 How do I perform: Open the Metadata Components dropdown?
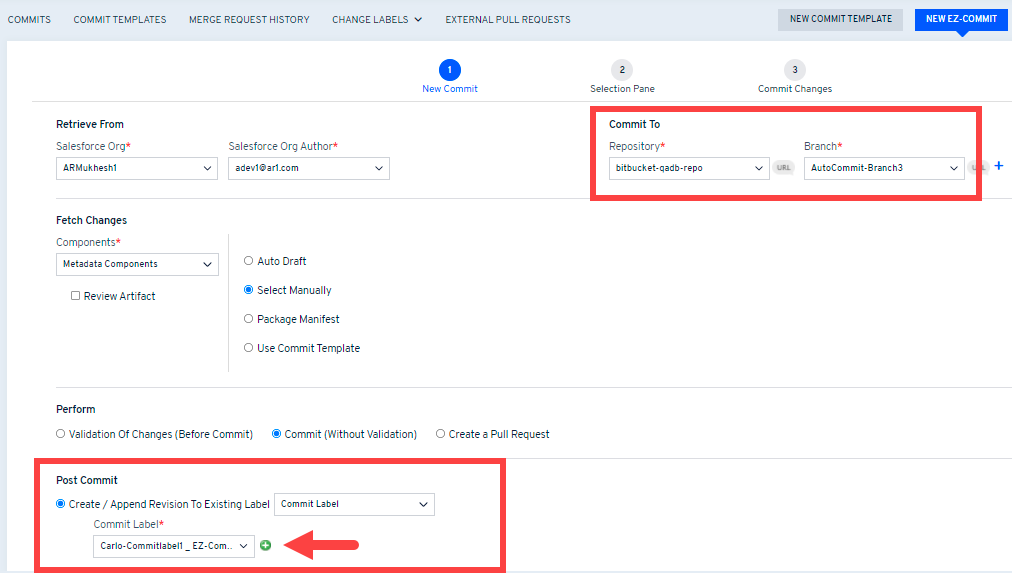137,264
